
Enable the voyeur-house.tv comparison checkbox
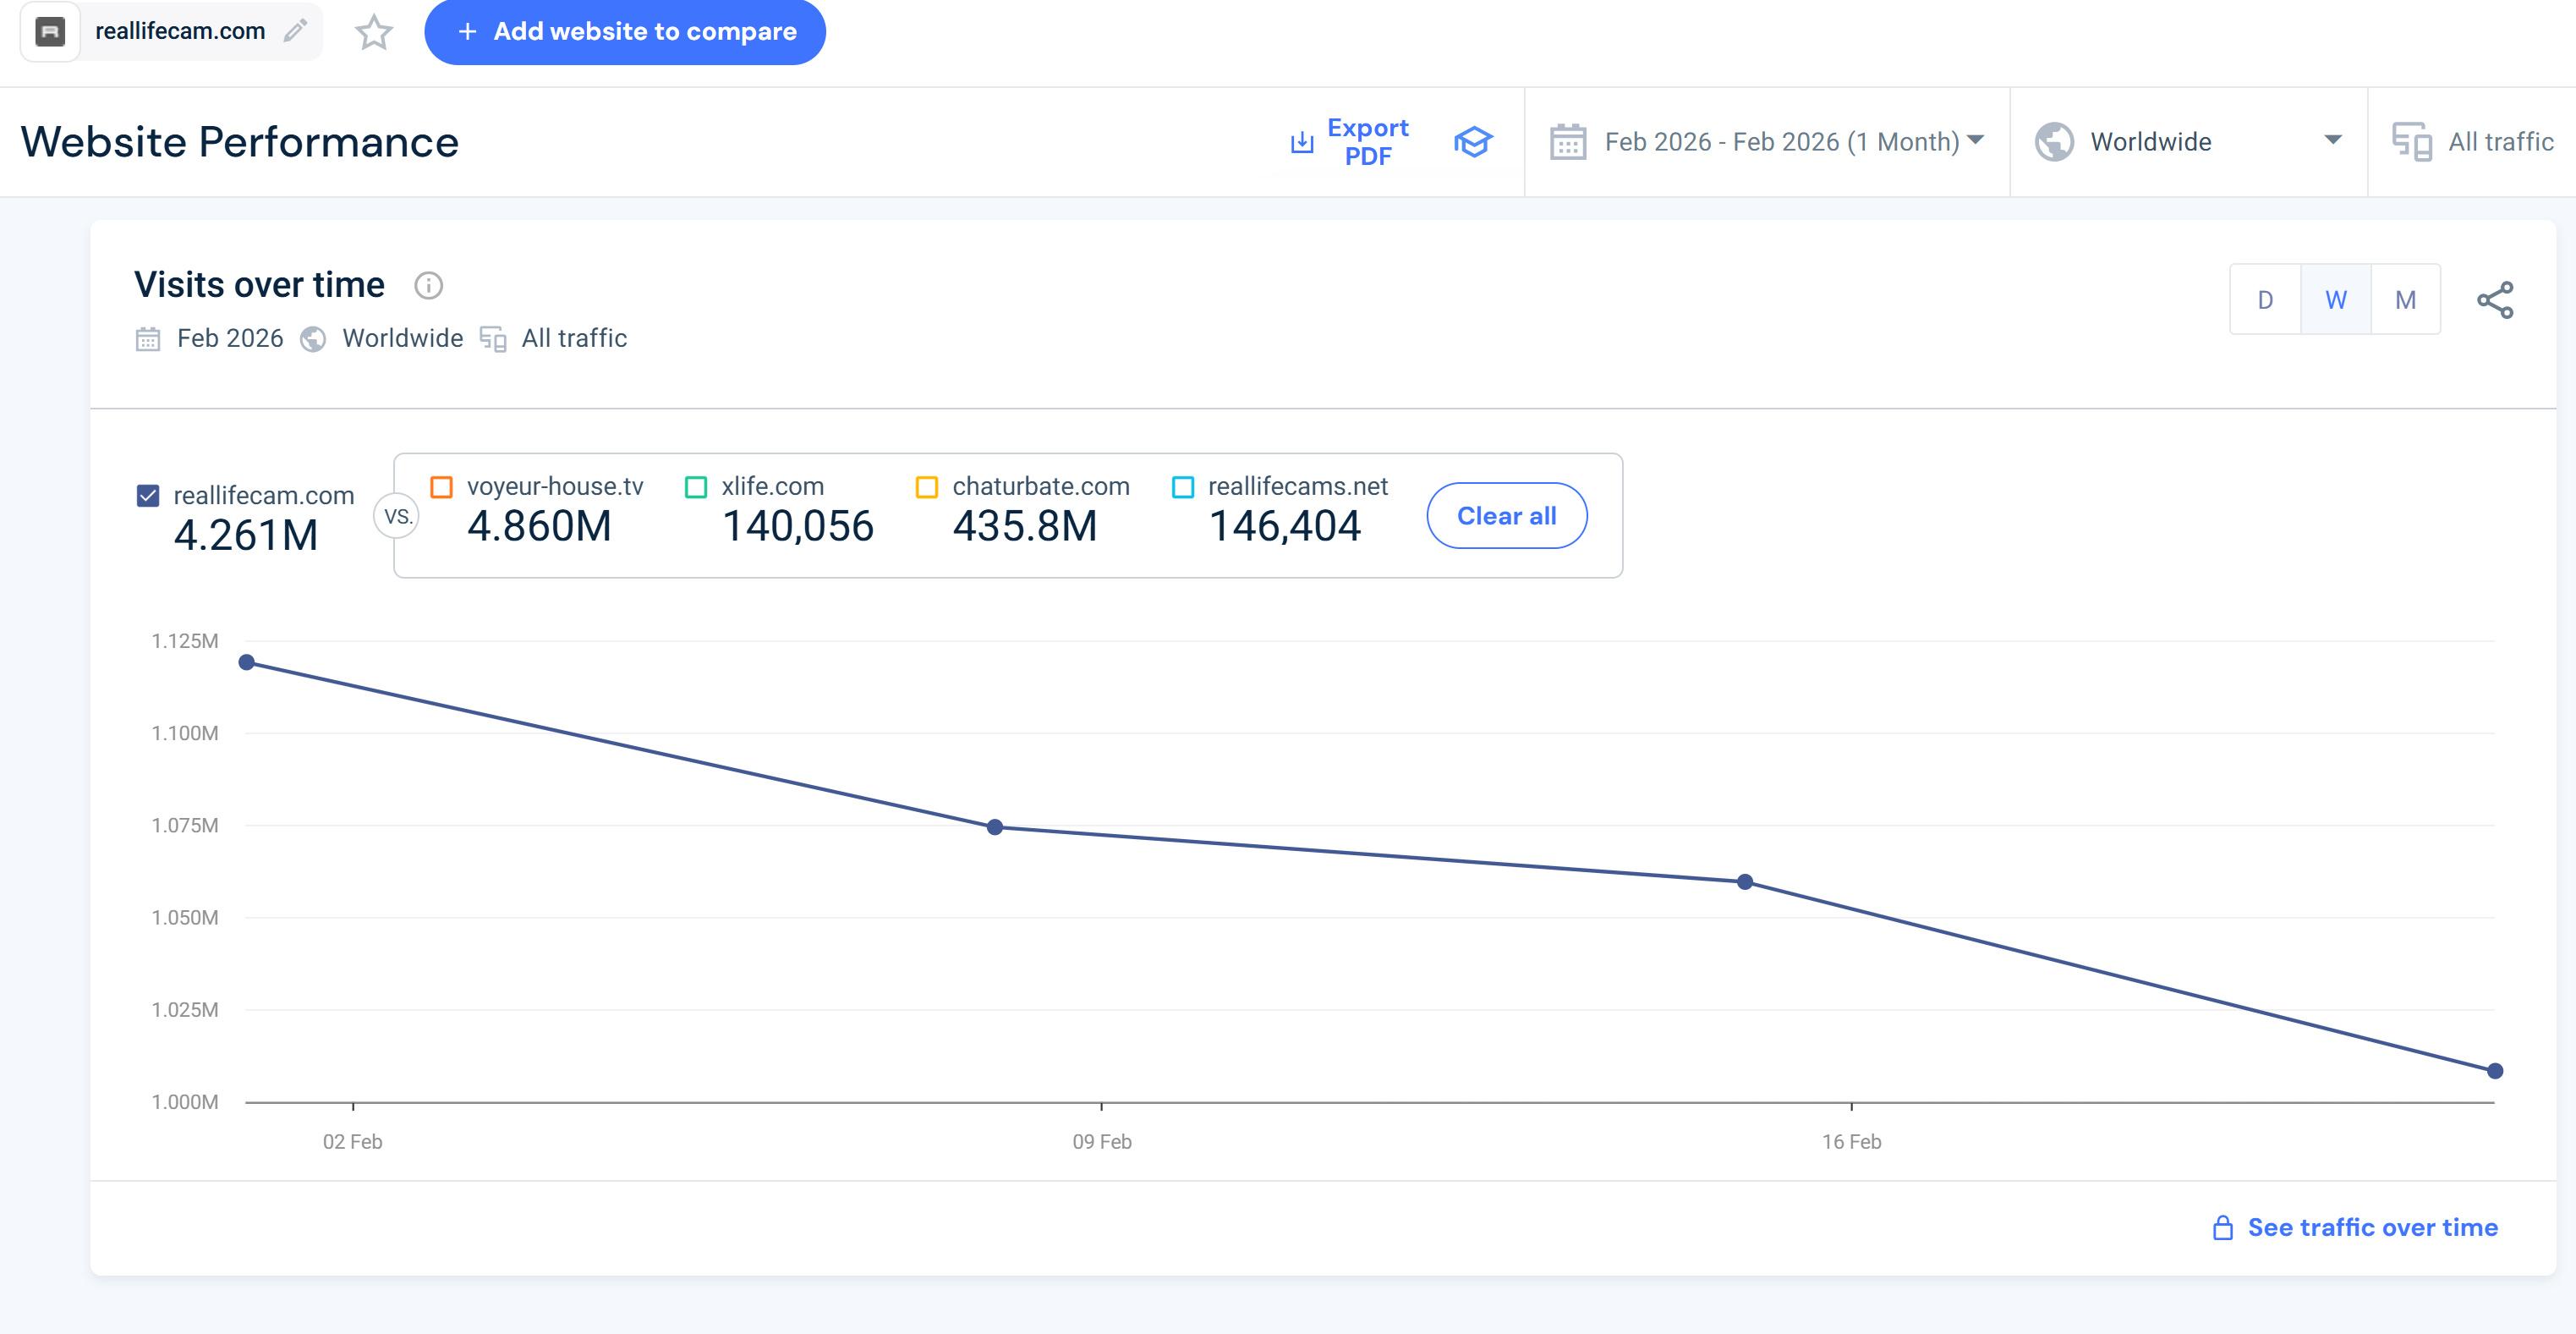[441, 487]
